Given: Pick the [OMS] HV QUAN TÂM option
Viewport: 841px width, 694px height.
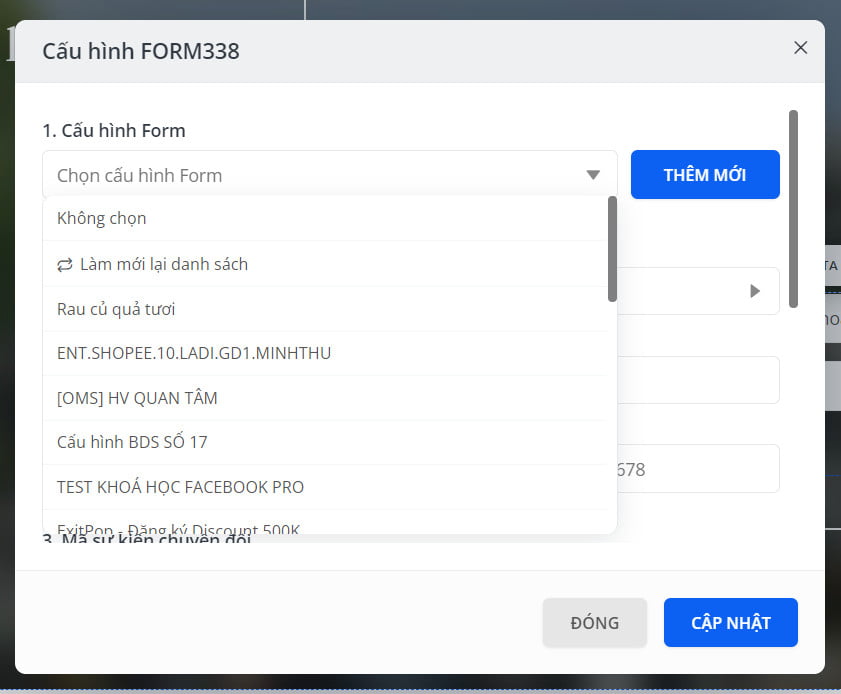Looking at the screenshot, I should pyautogui.click(x=325, y=398).
